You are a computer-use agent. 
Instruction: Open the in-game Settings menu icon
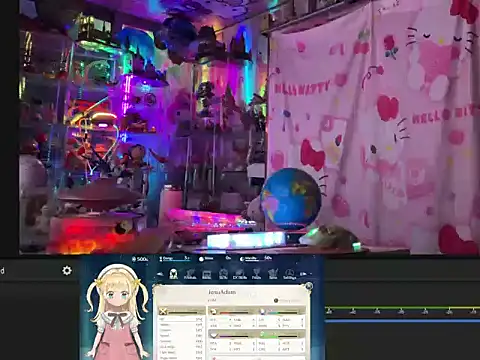[x=289, y=274]
